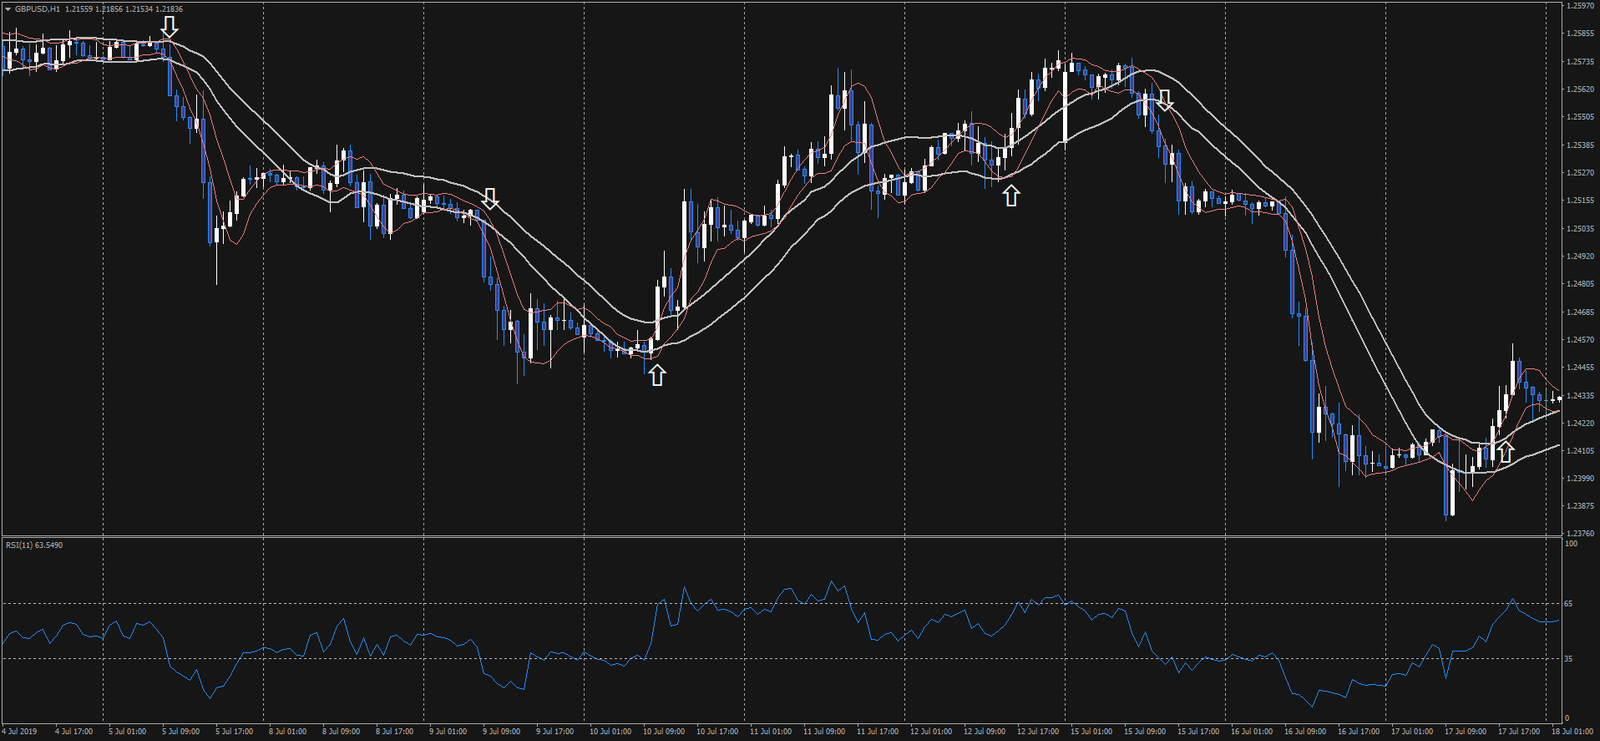
Task: Click the down arrow signal on 15 Jul
Action: [1164, 100]
